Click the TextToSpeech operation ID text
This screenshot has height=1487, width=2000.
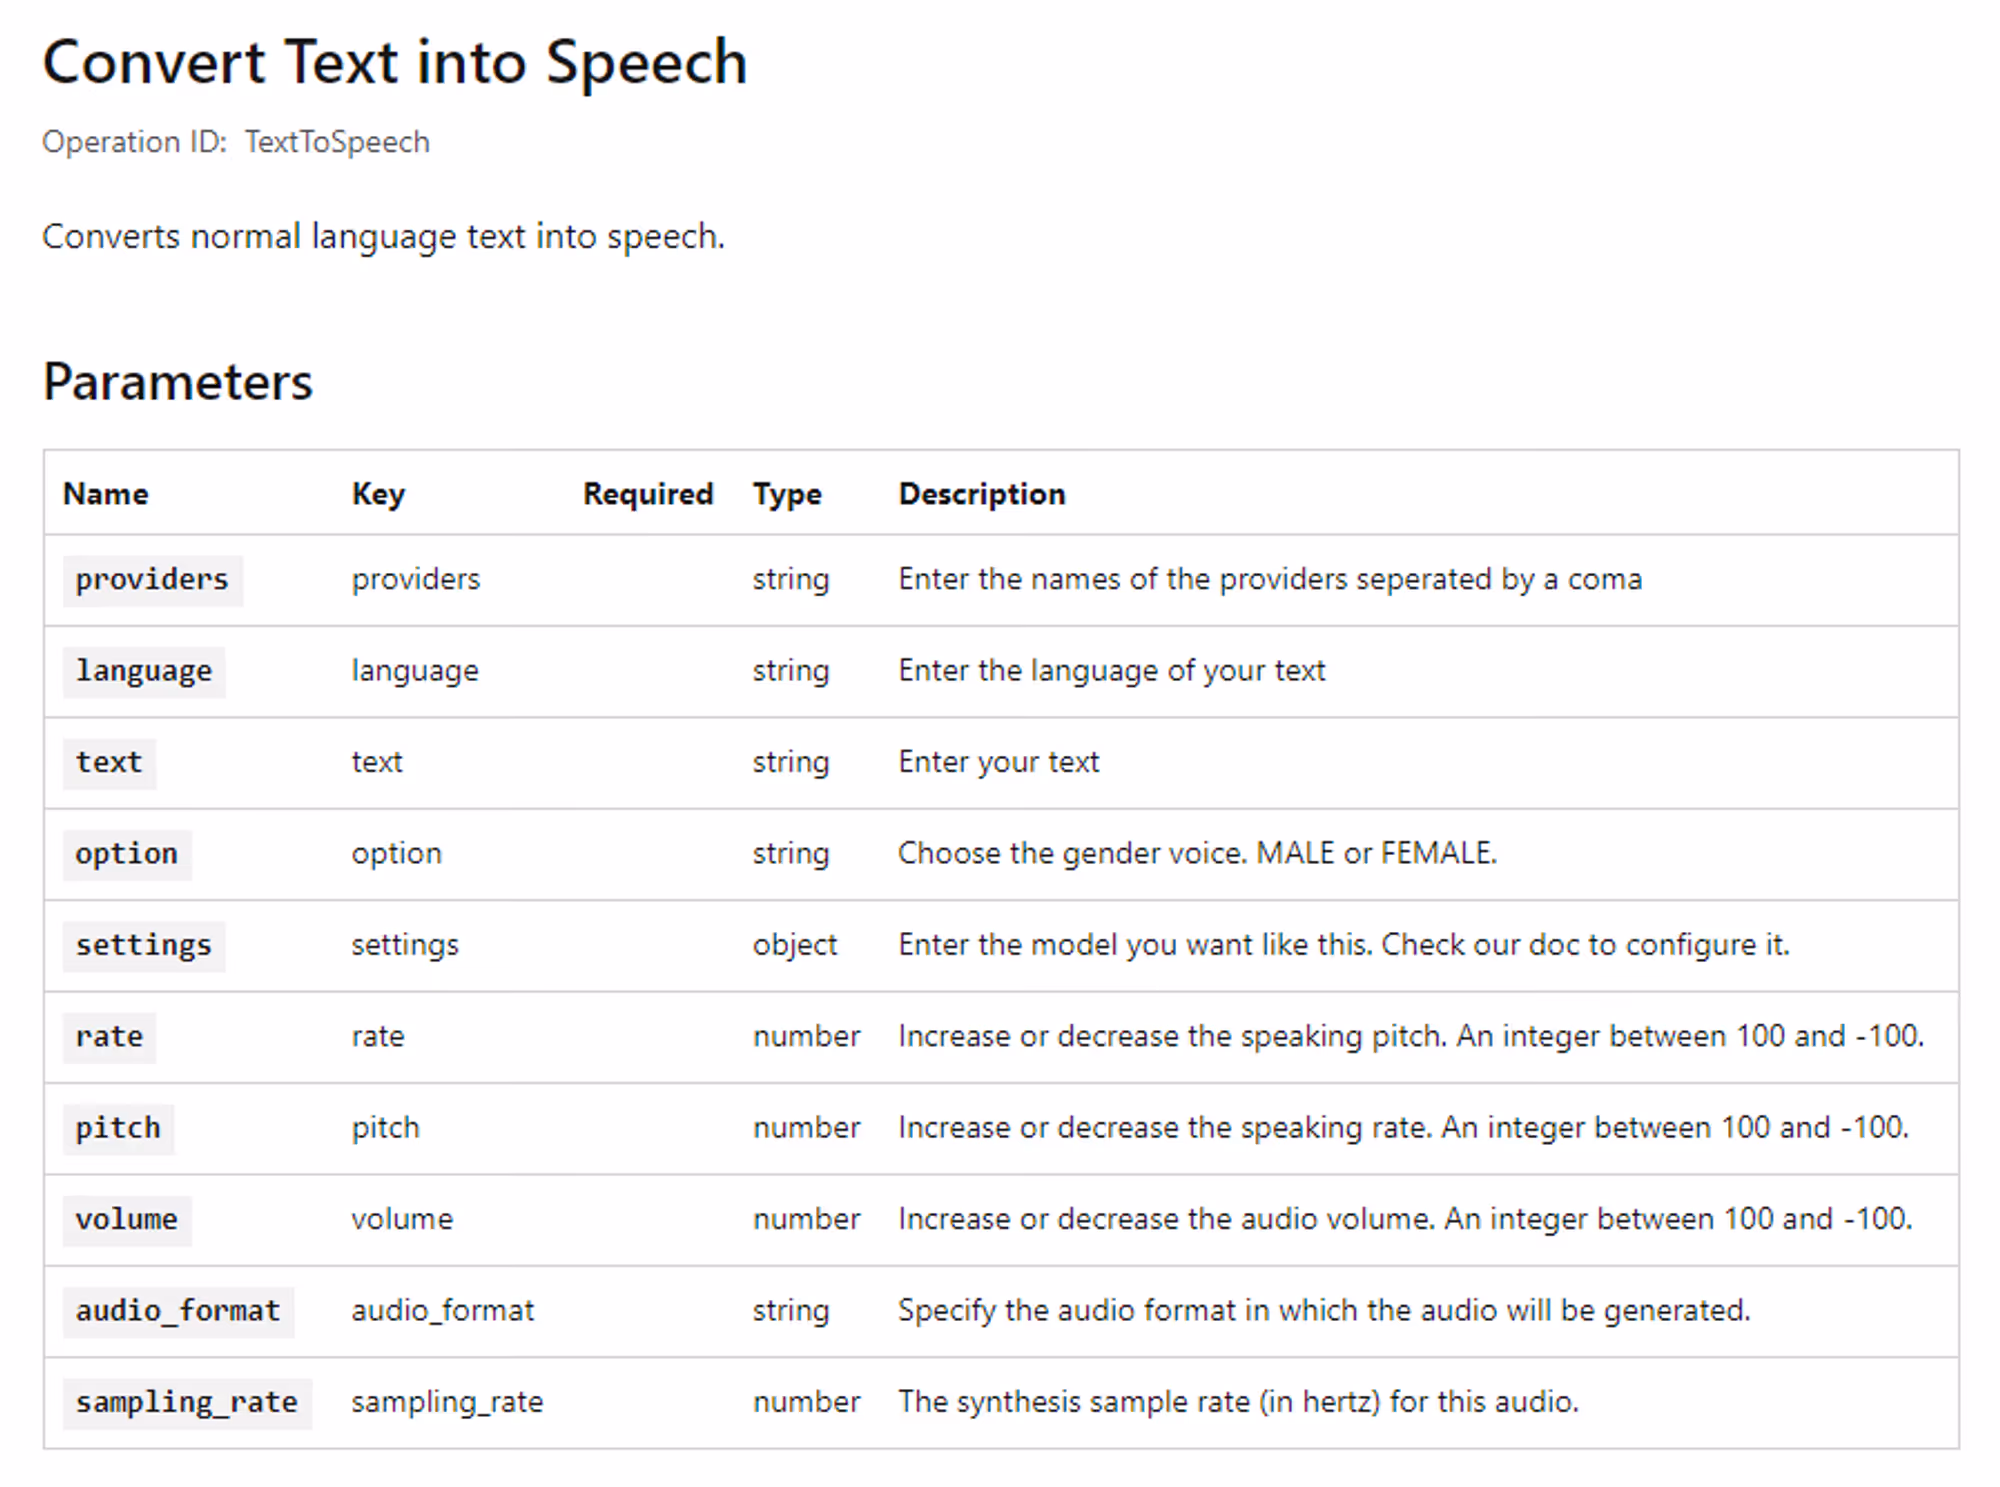coord(337,142)
